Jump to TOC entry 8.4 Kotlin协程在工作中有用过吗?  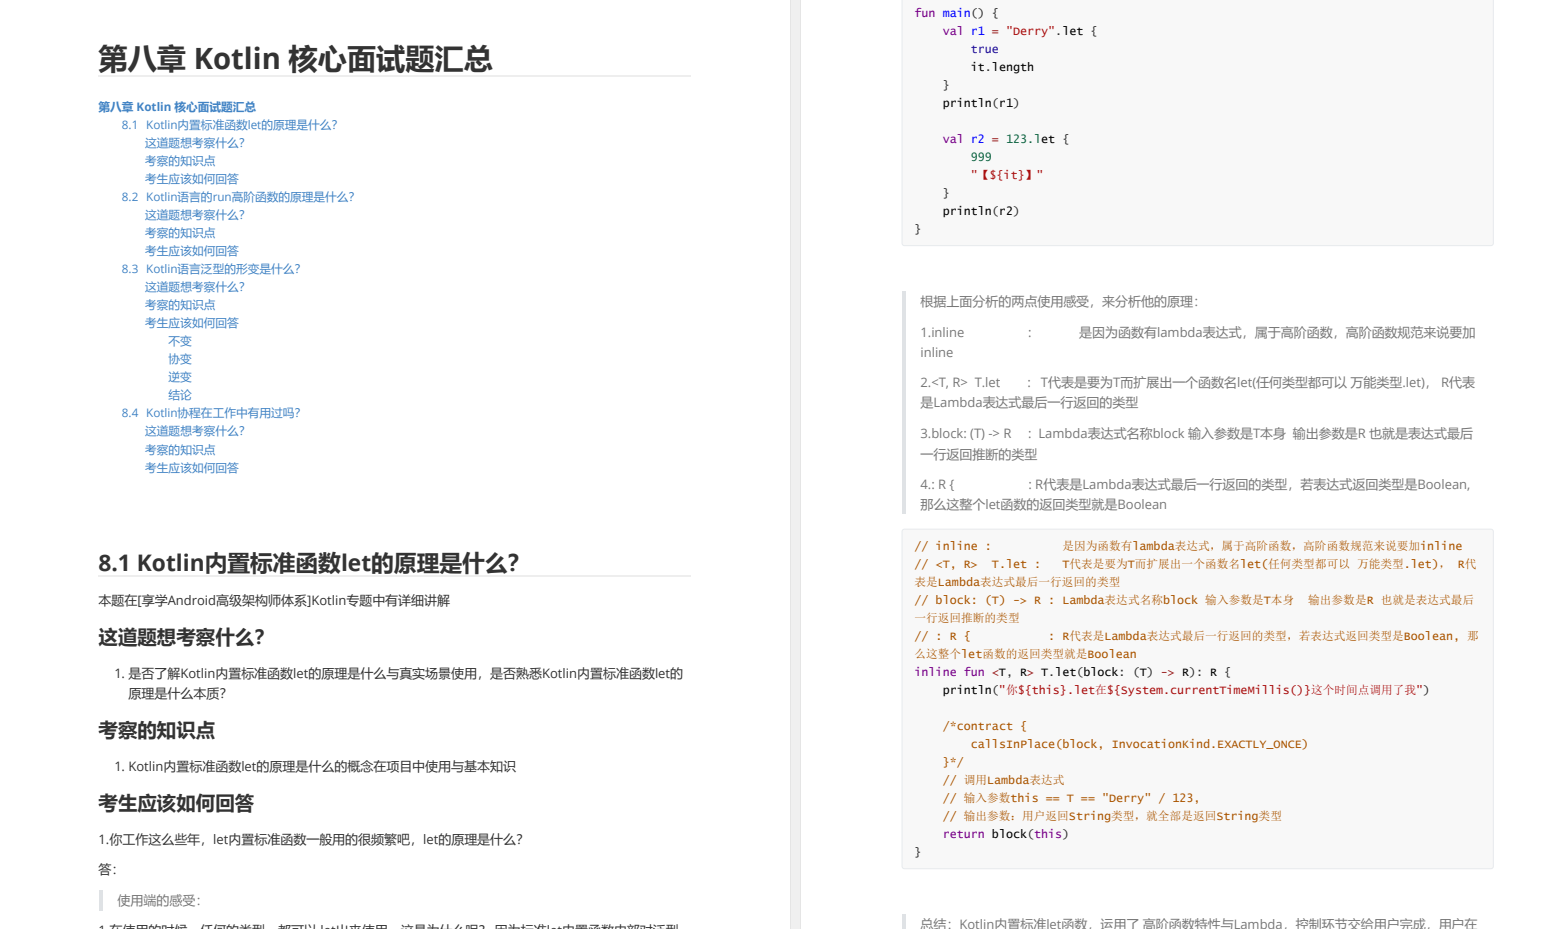211,413
